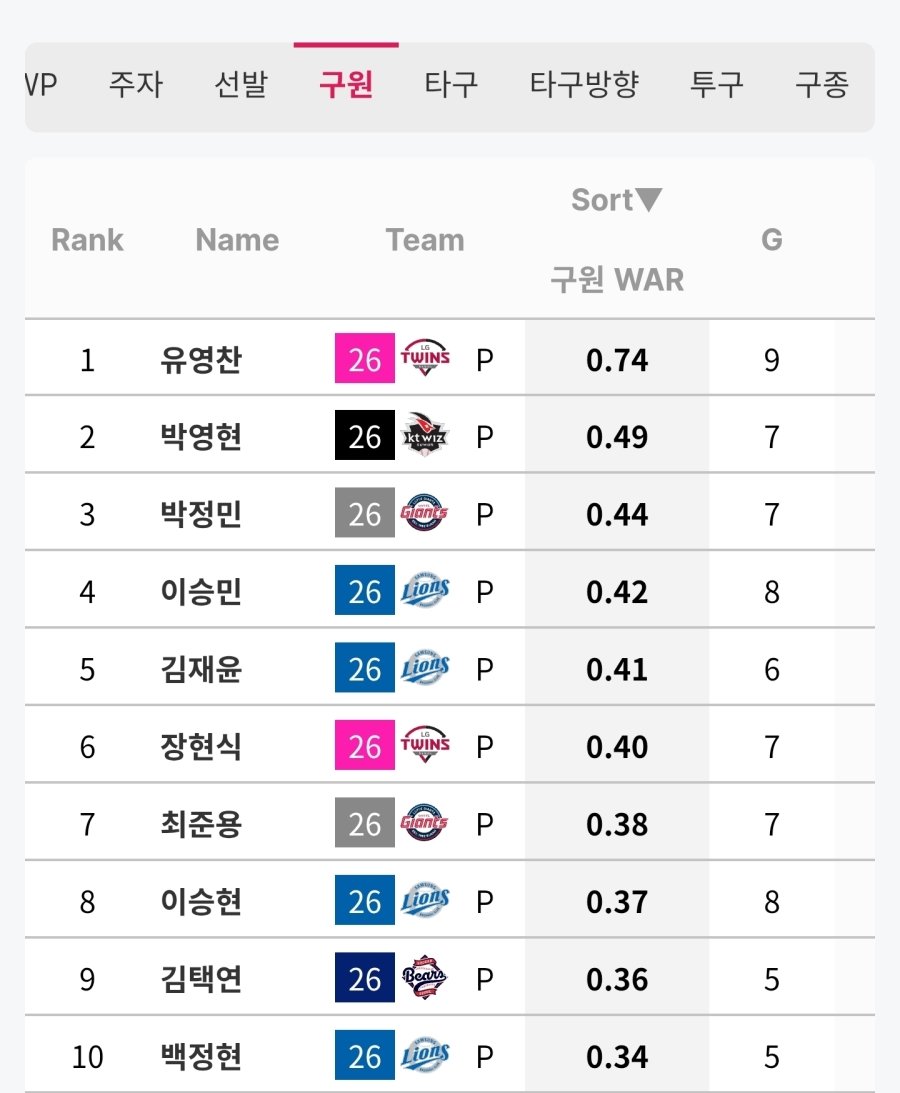Select the 주자 tab
900x1093 pixels.
[x=135, y=86]
